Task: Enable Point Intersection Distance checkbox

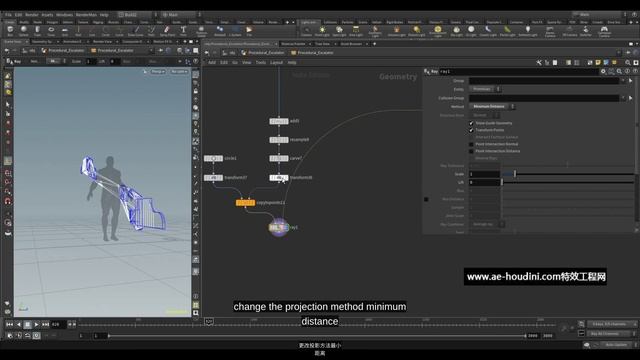Action: pos(471,151)
